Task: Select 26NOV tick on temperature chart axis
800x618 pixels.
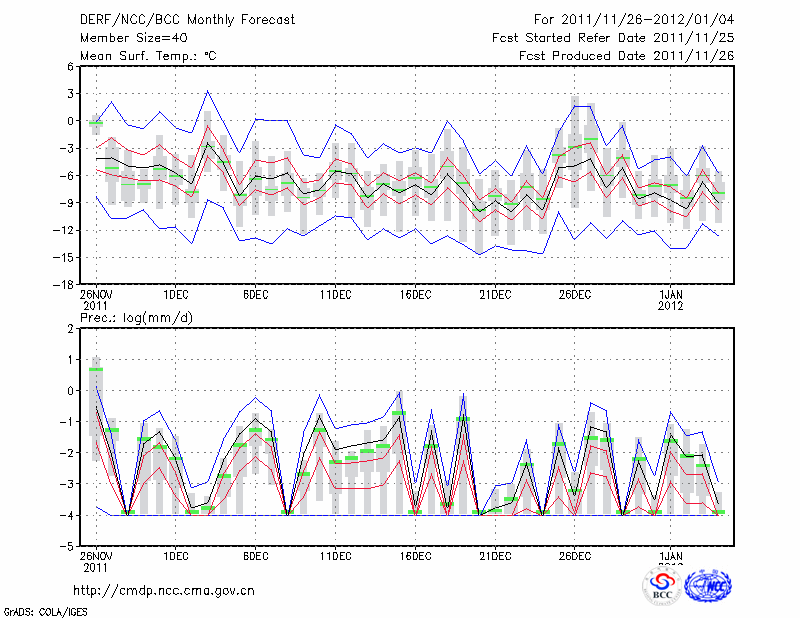Action: pyautogui.click(x=96, y=294)
